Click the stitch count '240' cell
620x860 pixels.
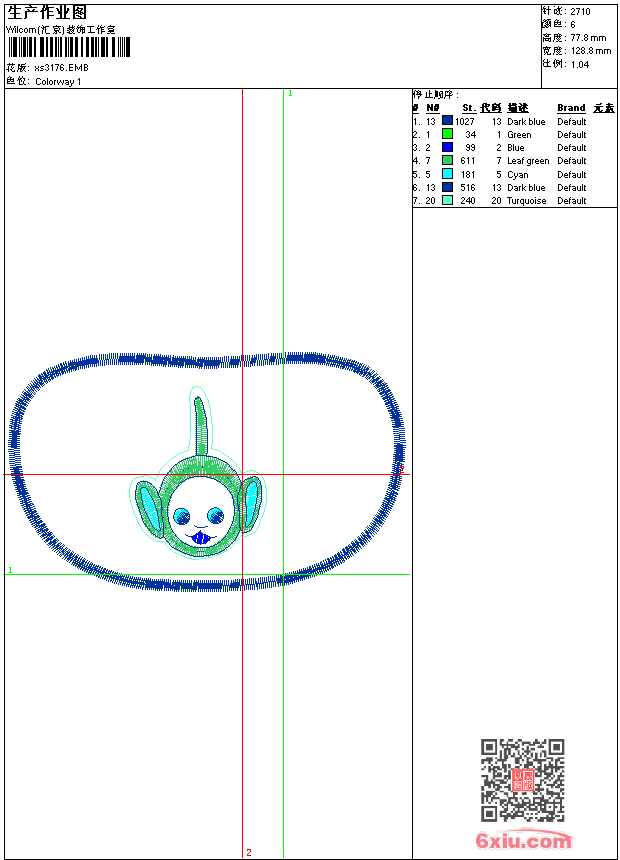tap(468, 201)
